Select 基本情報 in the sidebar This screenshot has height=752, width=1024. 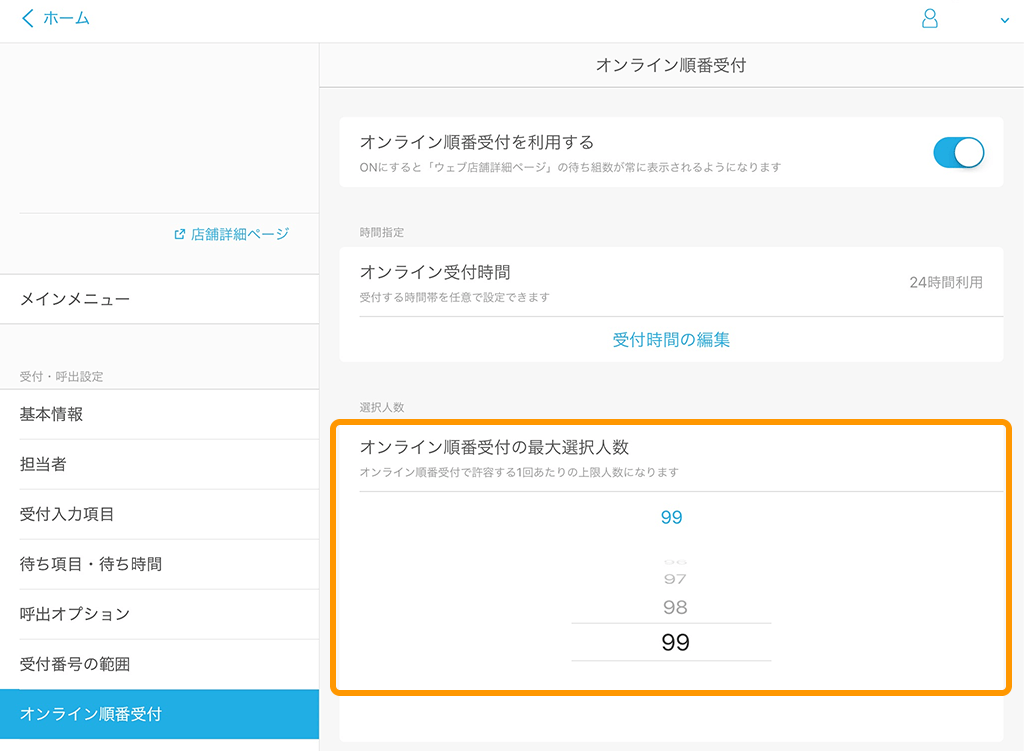pos(159,415)
